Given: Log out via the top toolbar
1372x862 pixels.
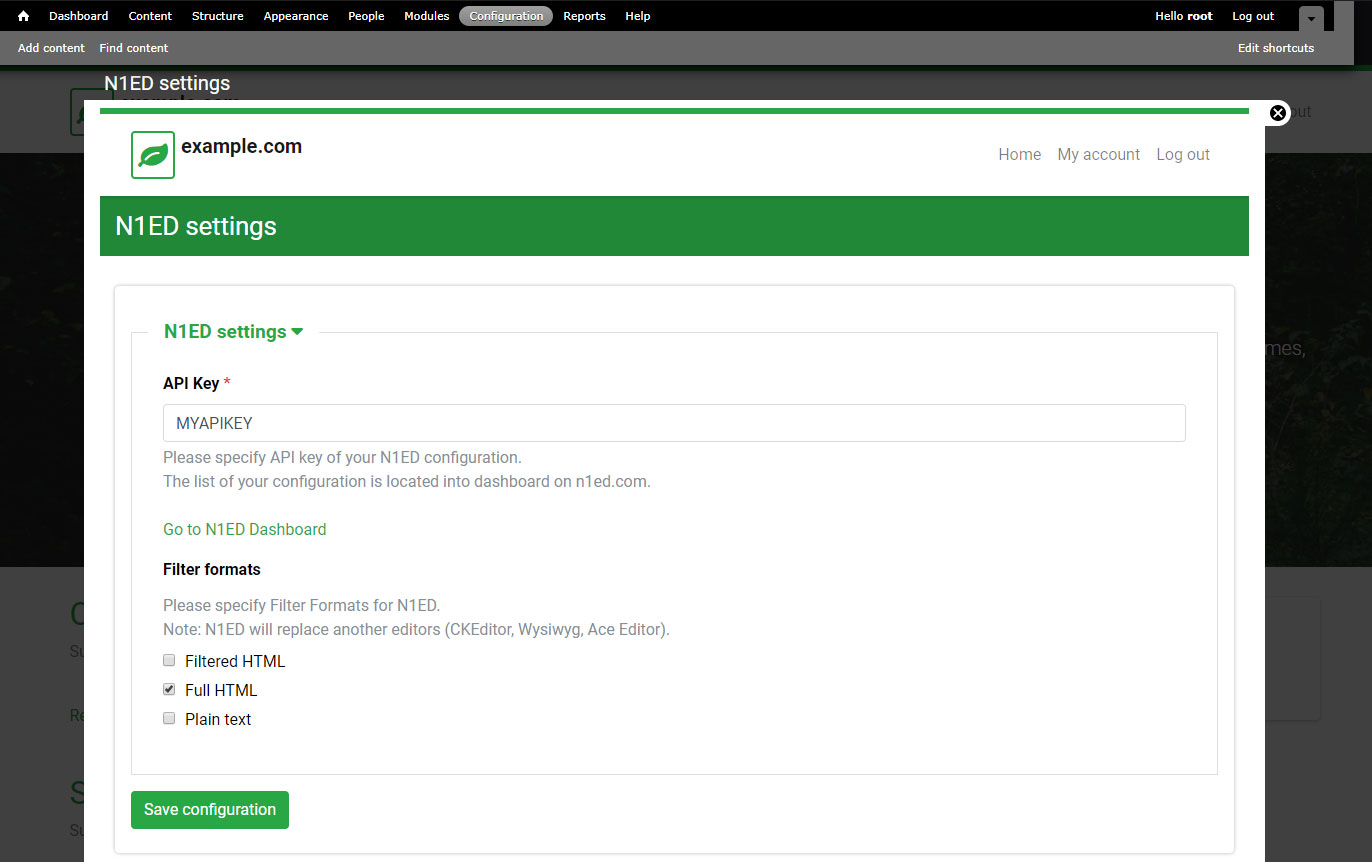Looking at the screenshot, I should (1253, 16).
